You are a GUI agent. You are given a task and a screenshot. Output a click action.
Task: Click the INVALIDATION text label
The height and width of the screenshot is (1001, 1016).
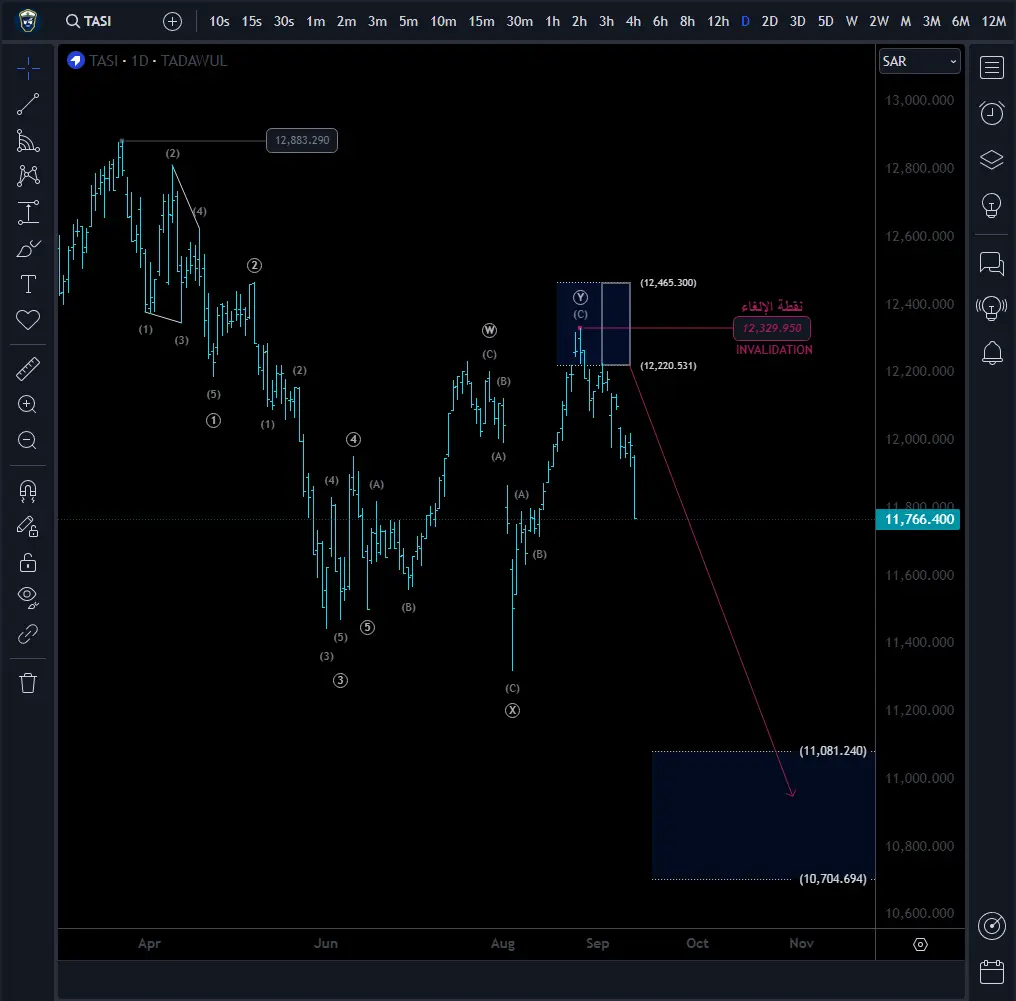(774, 350)
